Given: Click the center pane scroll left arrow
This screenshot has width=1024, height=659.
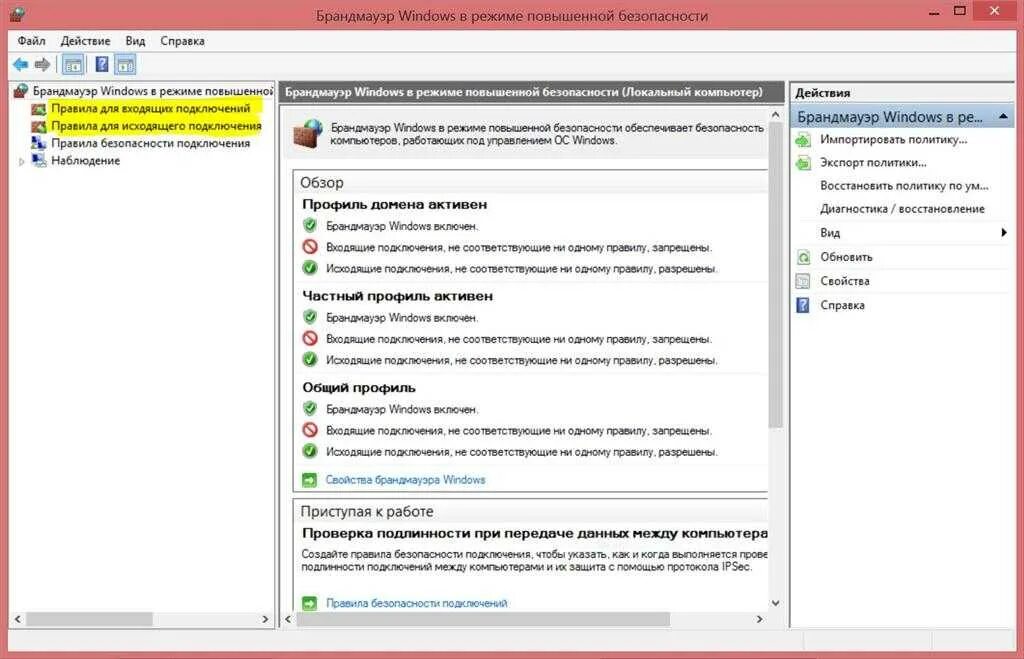Looking at the screenshot, I should coord(289,619).
